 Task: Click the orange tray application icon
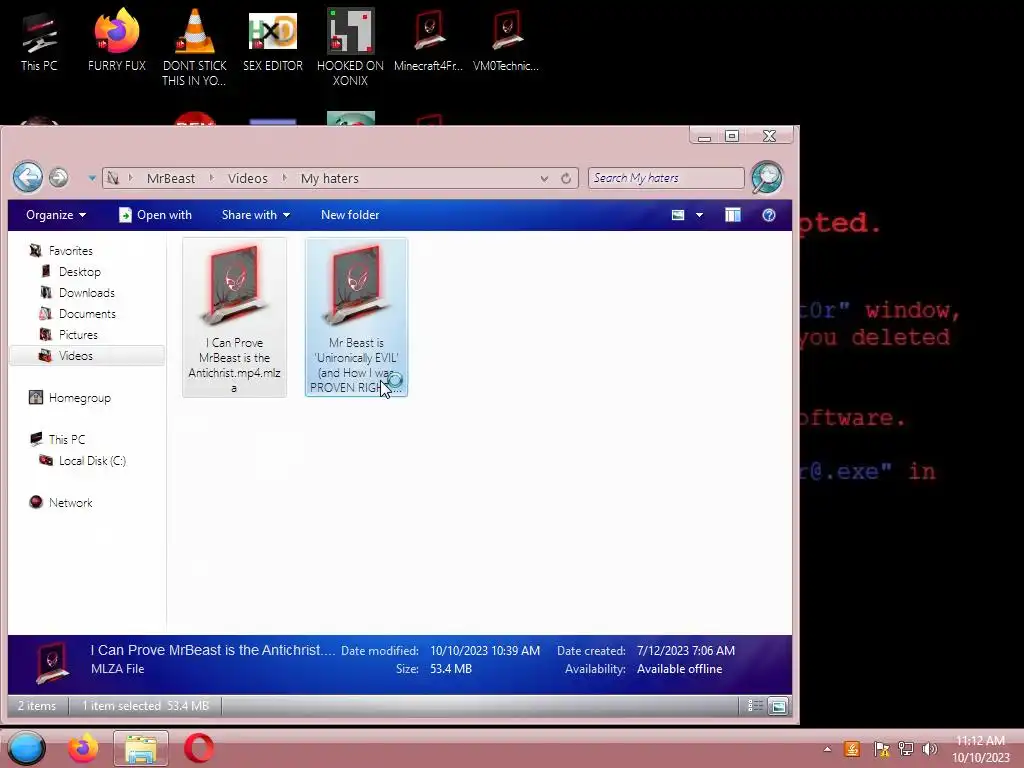pos(852,748)
